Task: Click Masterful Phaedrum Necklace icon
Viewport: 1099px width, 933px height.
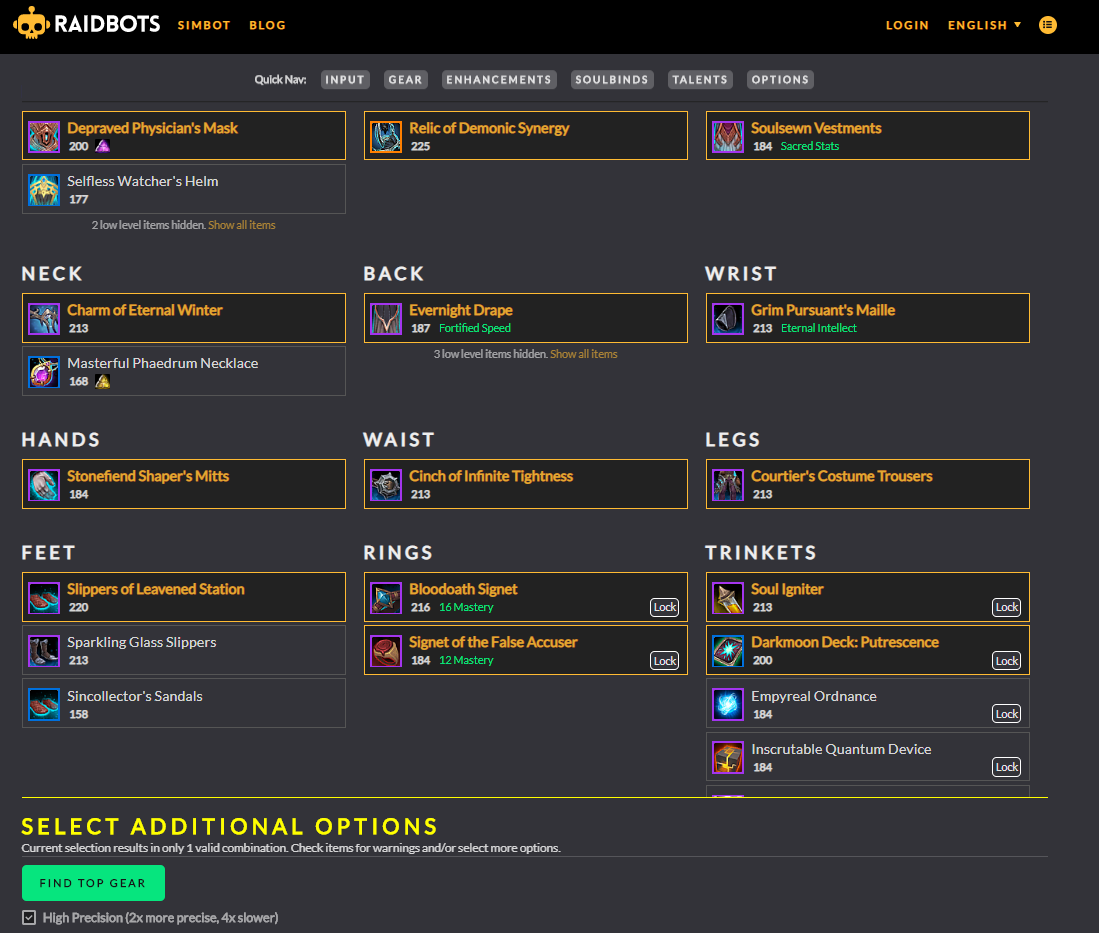Action: coord(43,372)
